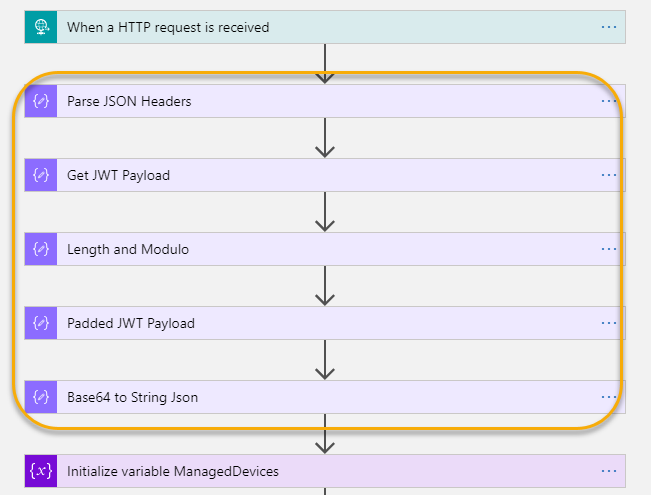This screenshot has width=651, height=495.
Task: Click the Get JWT Payload compose icon
Action: 41,175
